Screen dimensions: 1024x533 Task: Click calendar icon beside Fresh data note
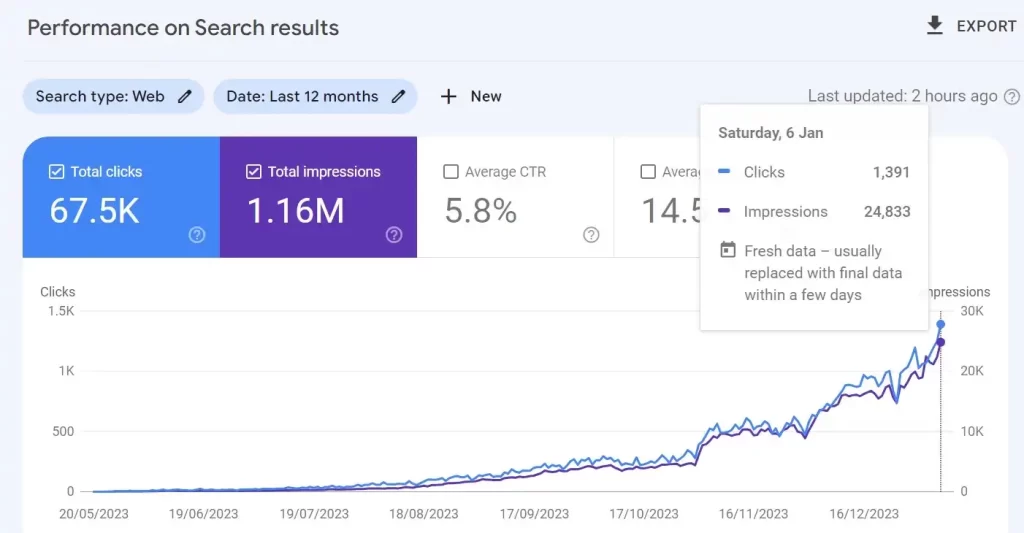(x=728, y=251)
